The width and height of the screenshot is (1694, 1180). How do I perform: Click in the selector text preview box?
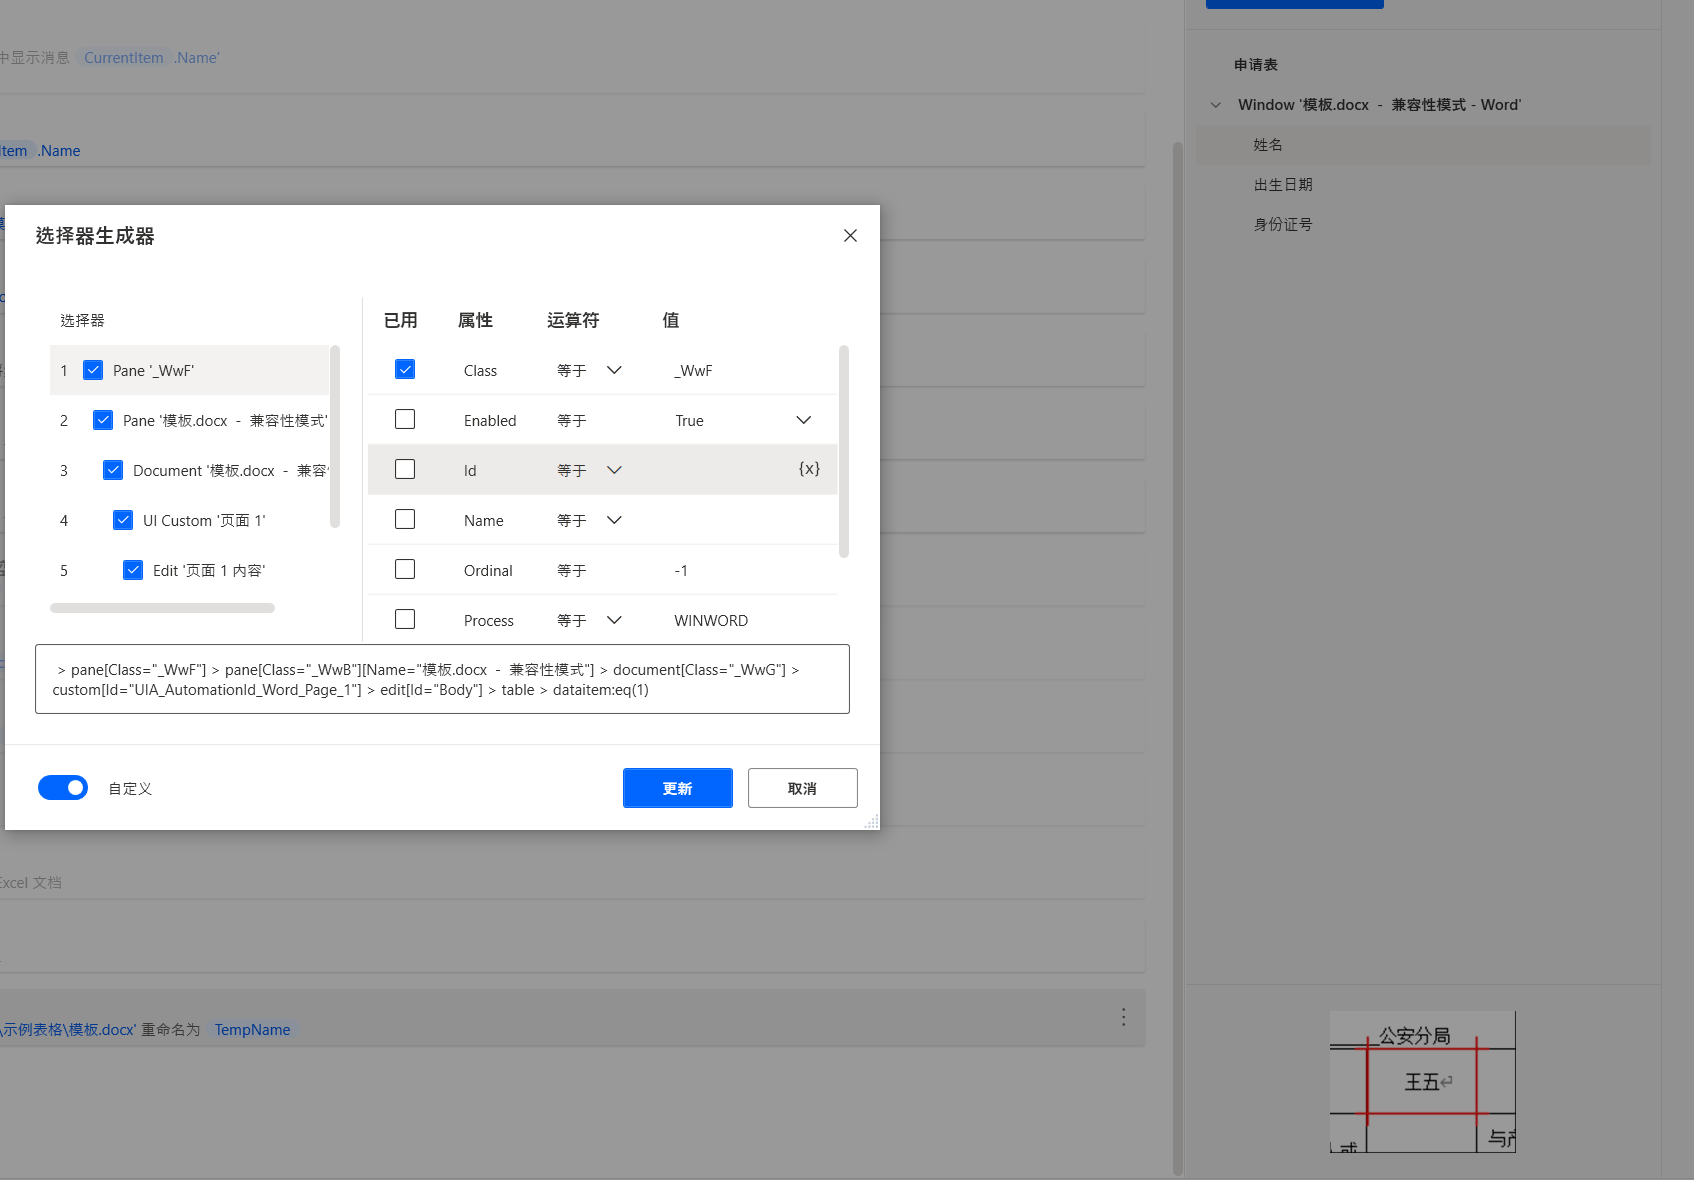point(442,680)
